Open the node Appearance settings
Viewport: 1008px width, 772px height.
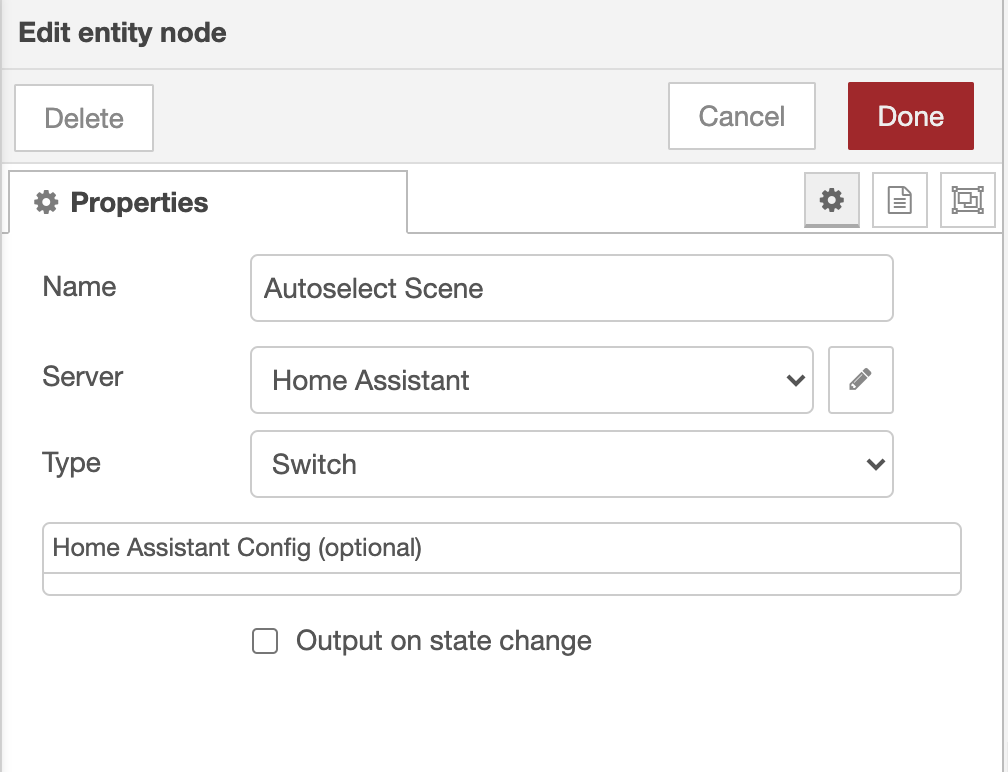coord(967,199)
